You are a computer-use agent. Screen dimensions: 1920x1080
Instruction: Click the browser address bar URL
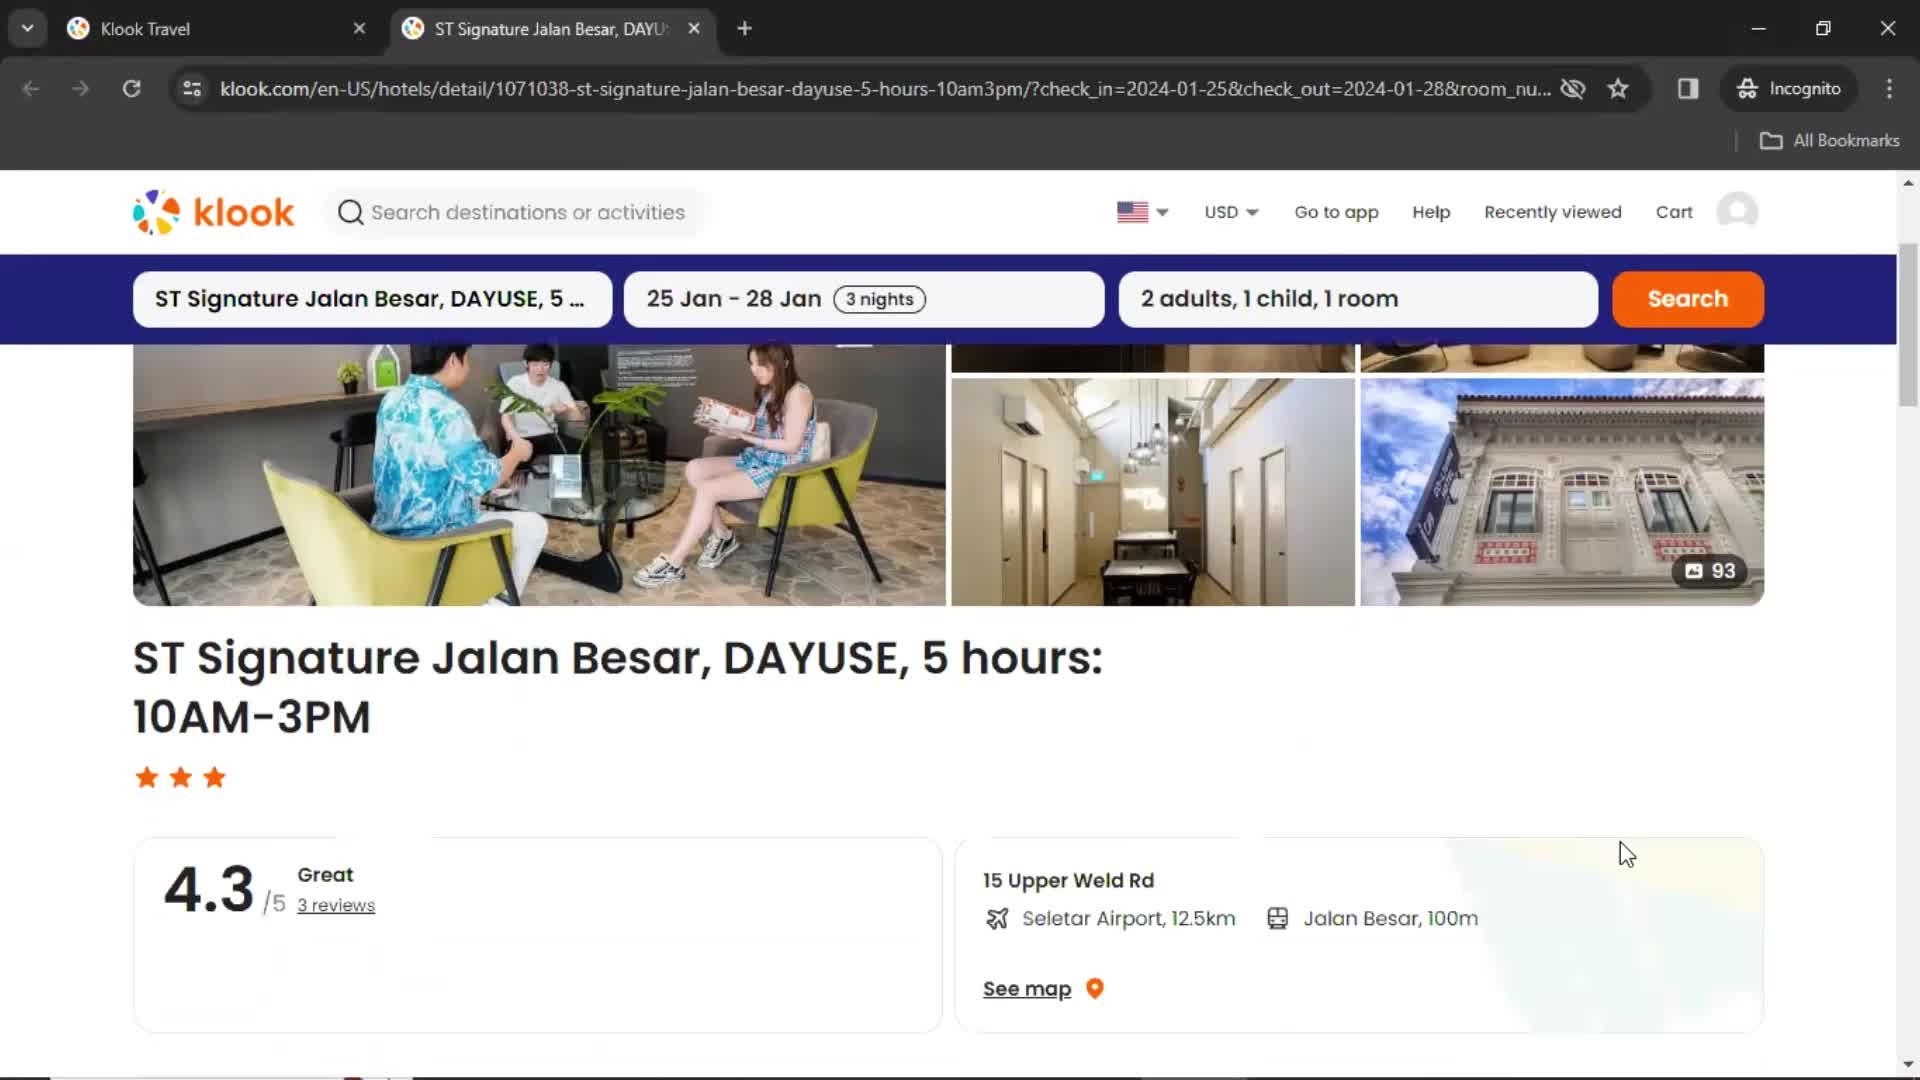(885, 89)
